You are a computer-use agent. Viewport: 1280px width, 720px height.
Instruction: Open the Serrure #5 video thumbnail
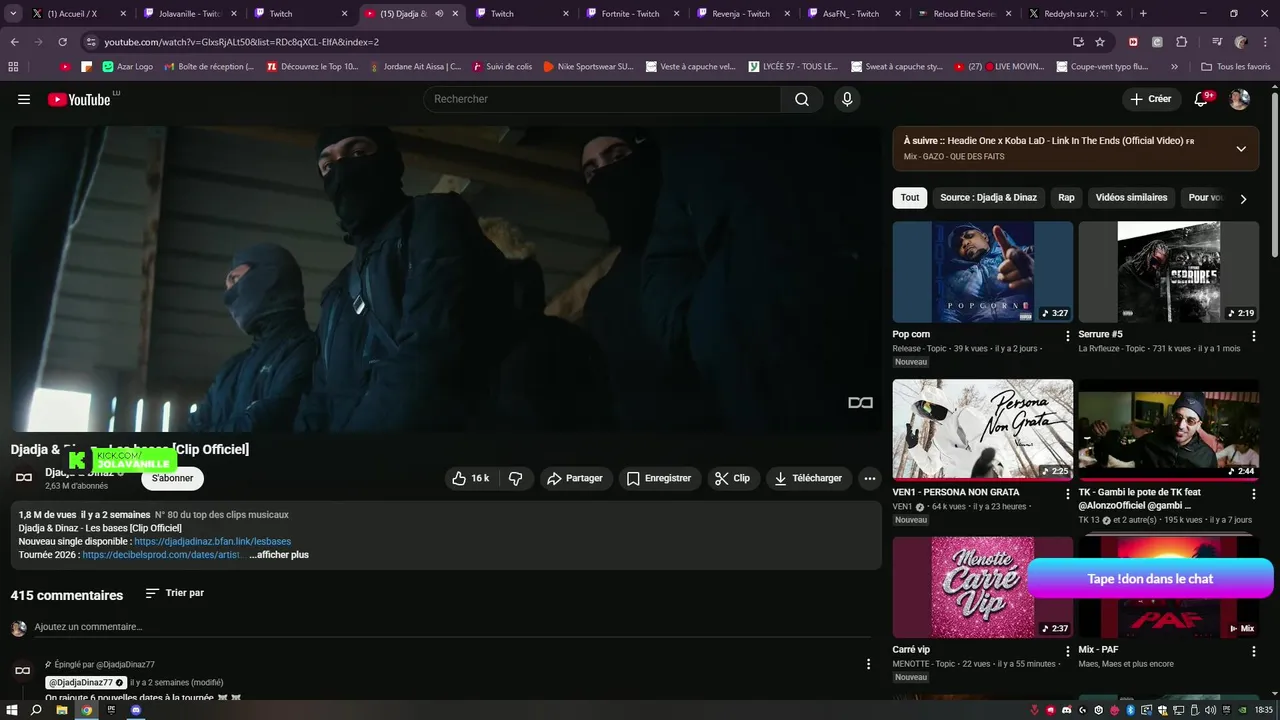(1169, 272)
